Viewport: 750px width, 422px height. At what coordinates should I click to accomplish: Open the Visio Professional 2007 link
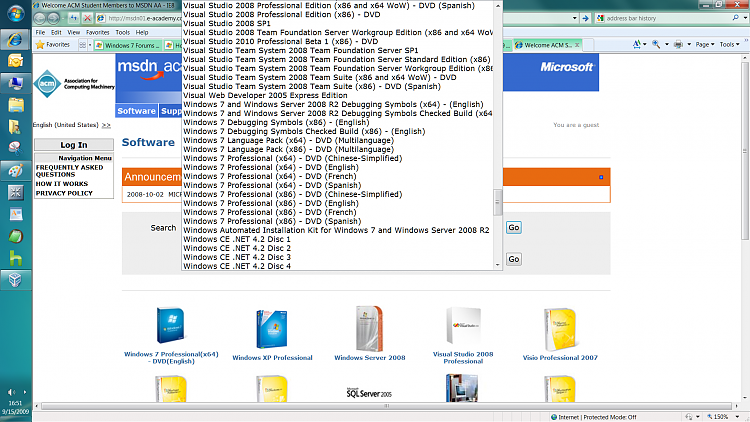pos(560,358)
